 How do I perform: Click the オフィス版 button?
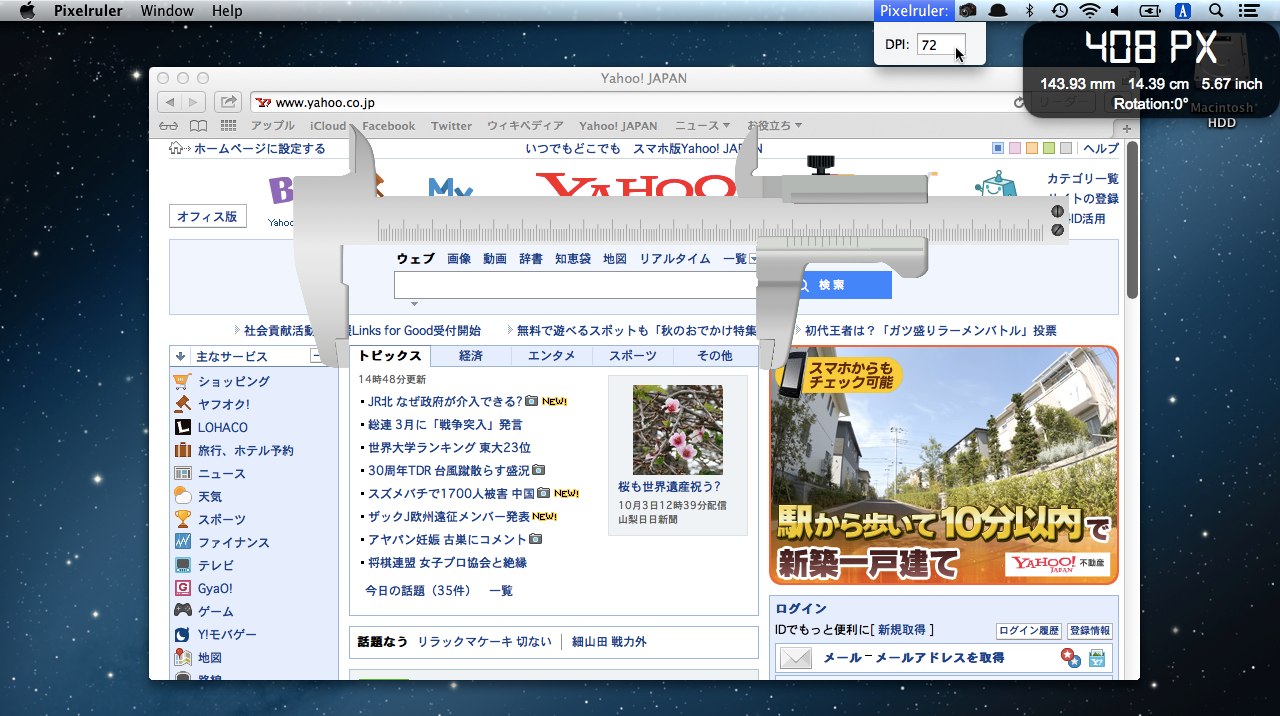point(208,216)
